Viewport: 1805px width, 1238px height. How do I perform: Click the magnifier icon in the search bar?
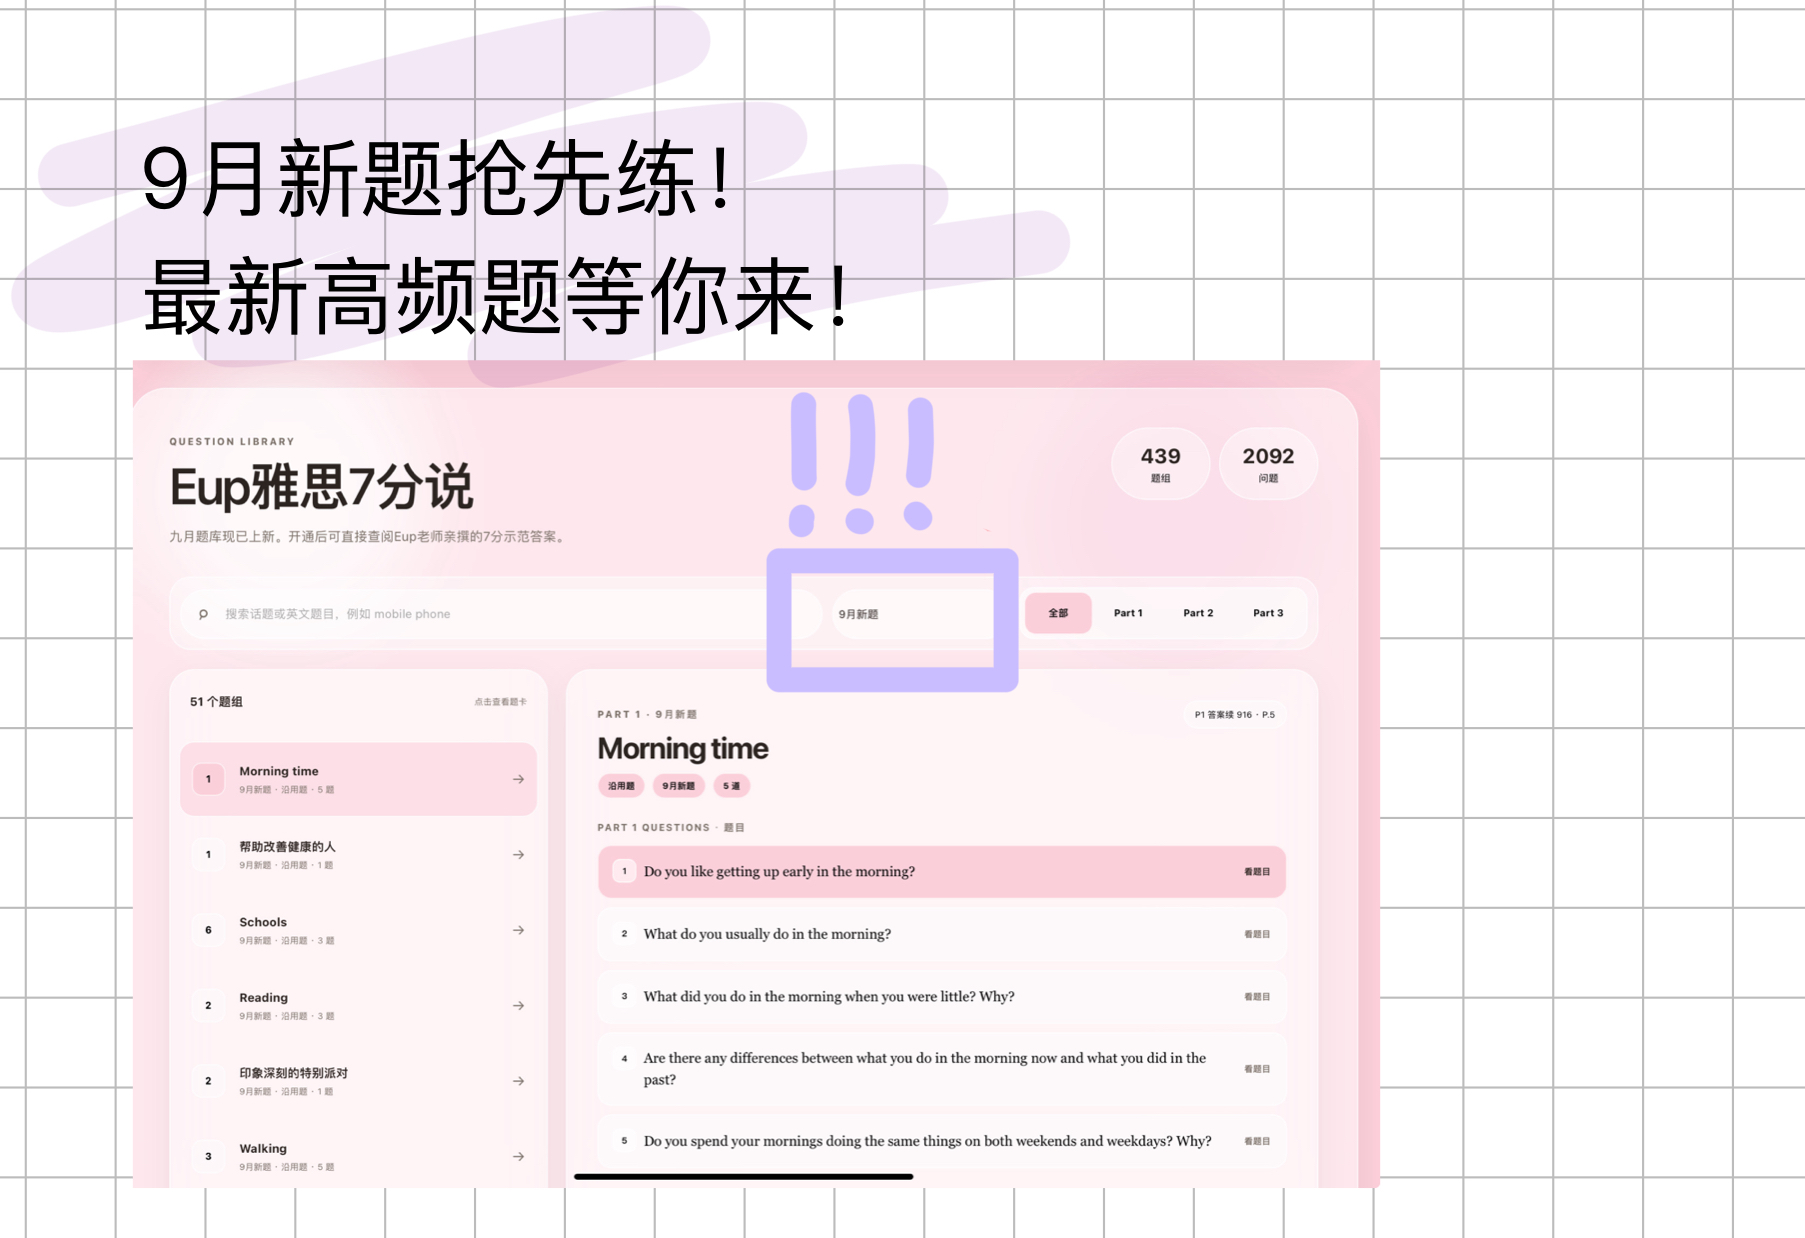coord(203,614)
